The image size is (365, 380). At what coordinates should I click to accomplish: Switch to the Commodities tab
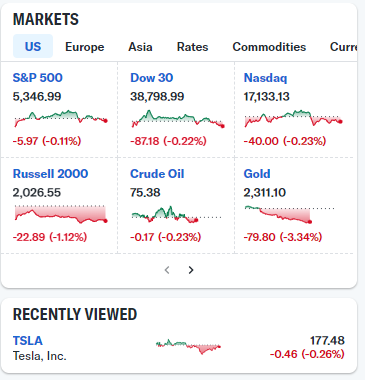point(269,47)
